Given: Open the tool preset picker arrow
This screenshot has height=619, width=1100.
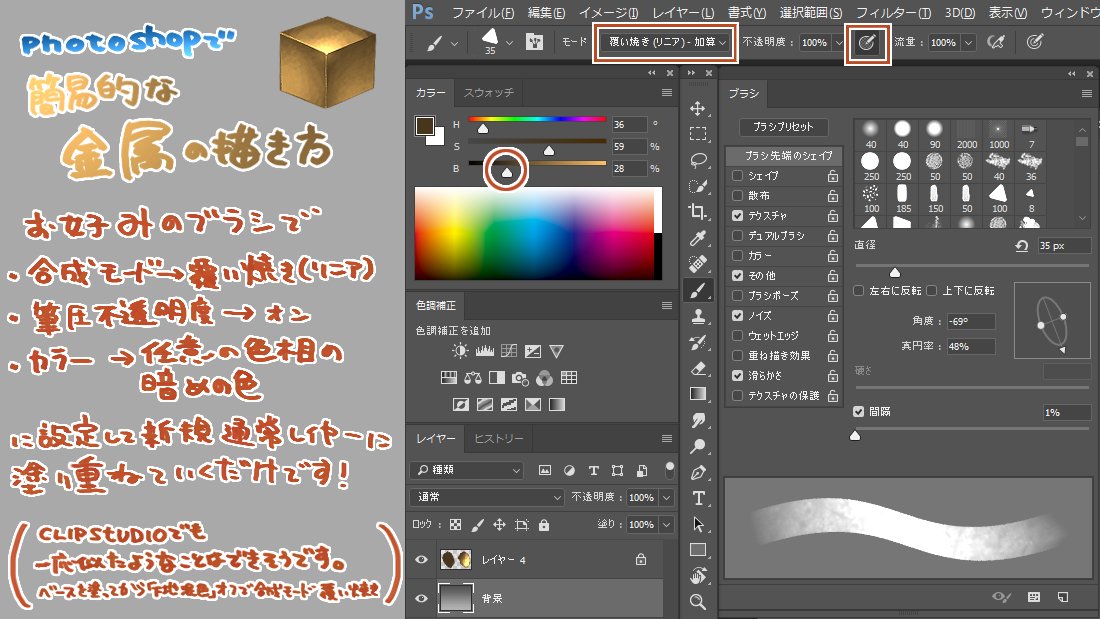Looking at the screenshot, I should point(454,43).
